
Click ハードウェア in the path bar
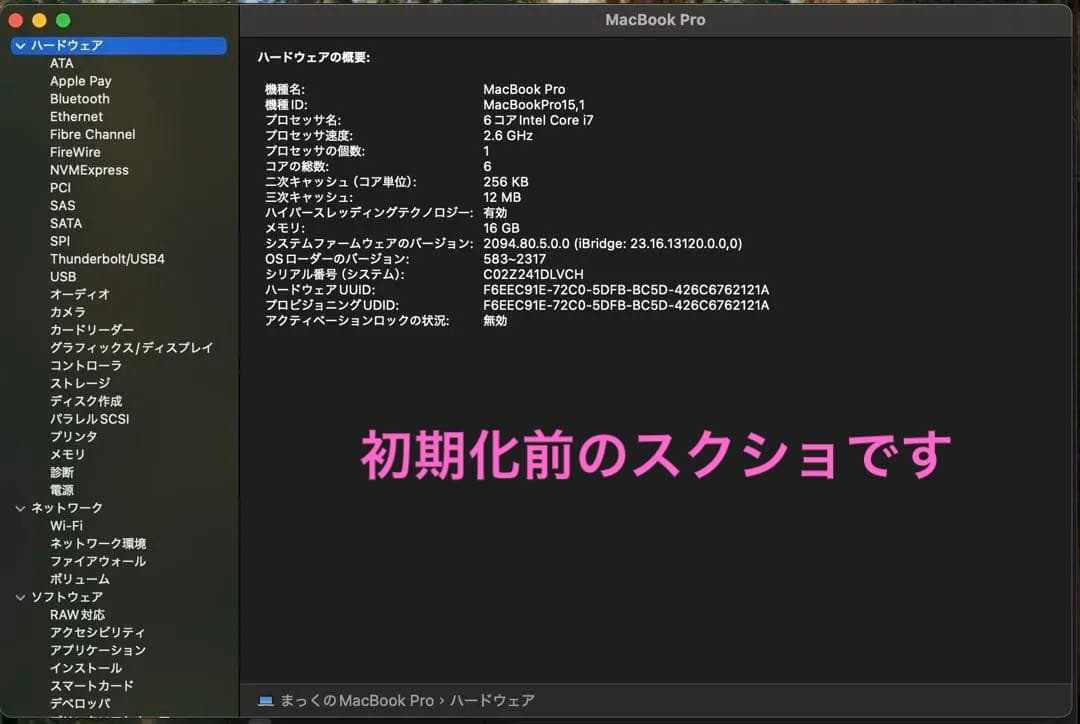[x=492, y=701]
